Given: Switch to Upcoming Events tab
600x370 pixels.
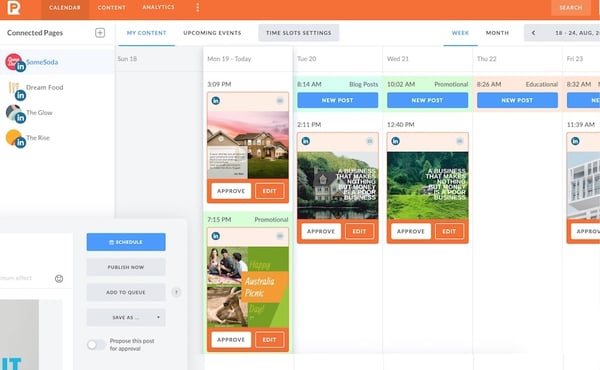Looking at the screenshot, I should [212, 33].
